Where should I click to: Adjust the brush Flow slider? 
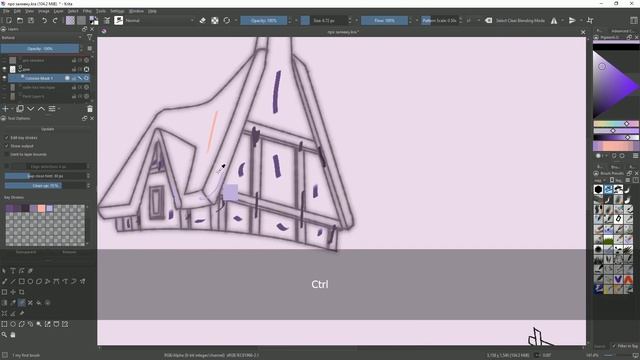click(x=384, y=20)
